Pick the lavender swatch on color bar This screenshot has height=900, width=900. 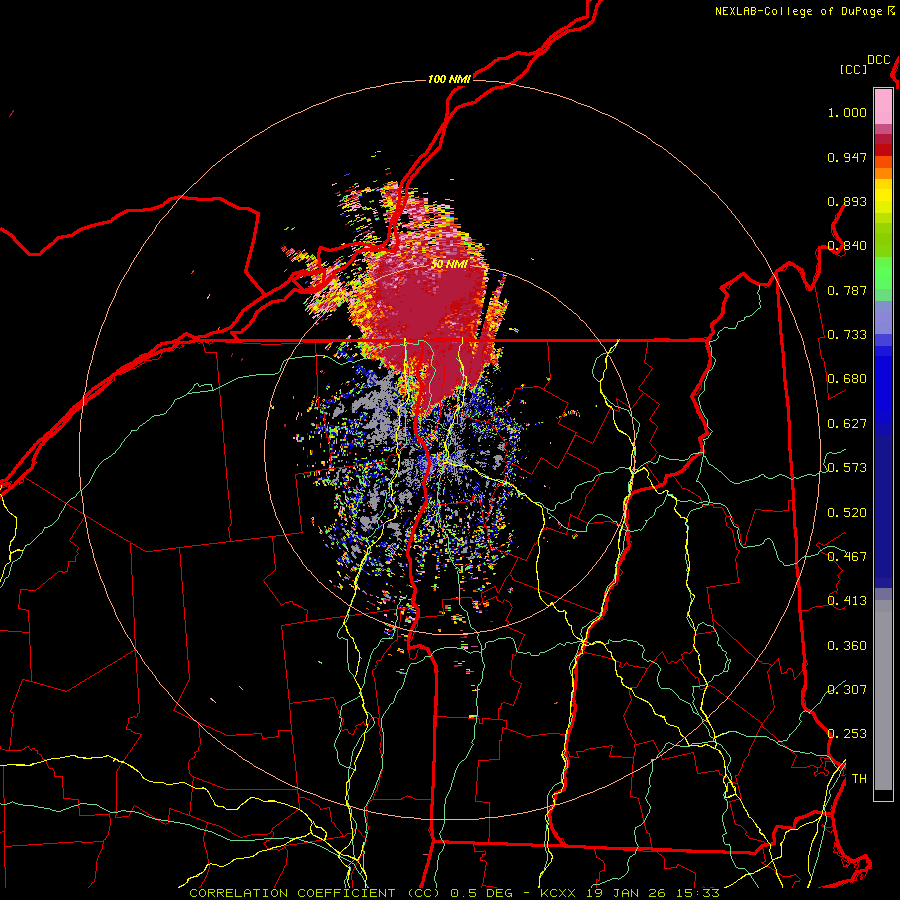pyautogui.click(x=883, y=318)
